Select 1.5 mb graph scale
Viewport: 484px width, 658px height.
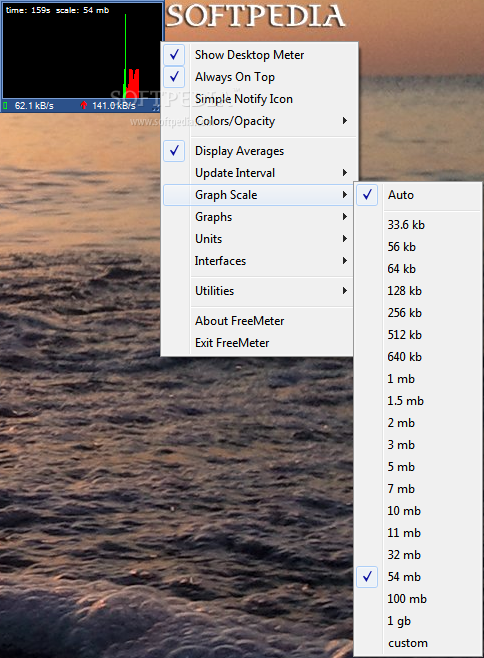click(418, 401)
